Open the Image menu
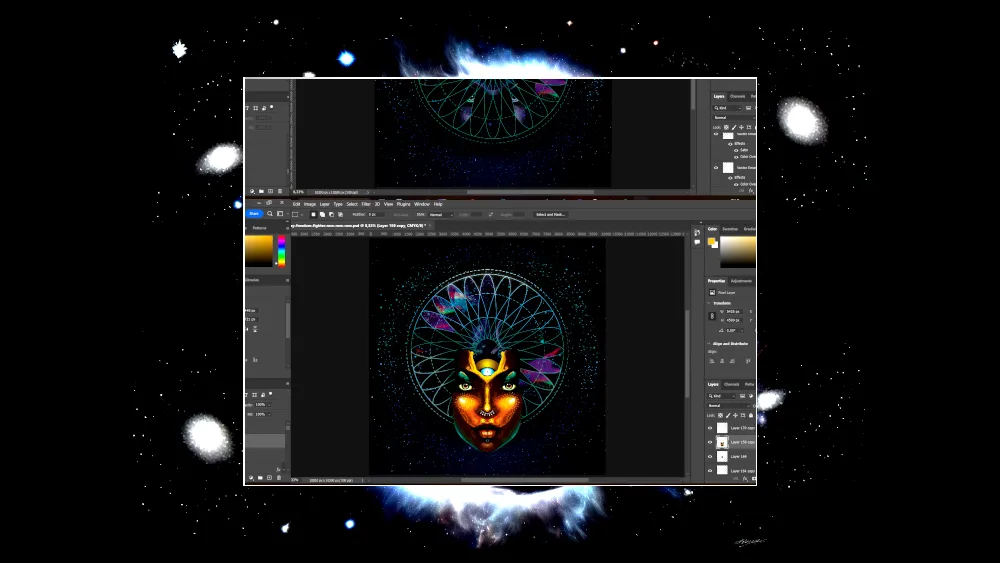The image size is (1000, 563). (310, 204)
